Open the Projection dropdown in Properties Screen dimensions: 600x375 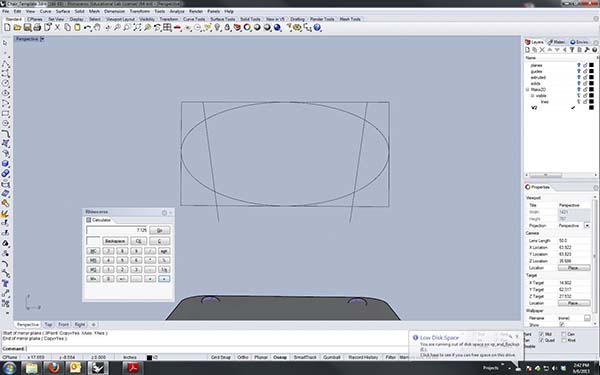pos(587,226)
